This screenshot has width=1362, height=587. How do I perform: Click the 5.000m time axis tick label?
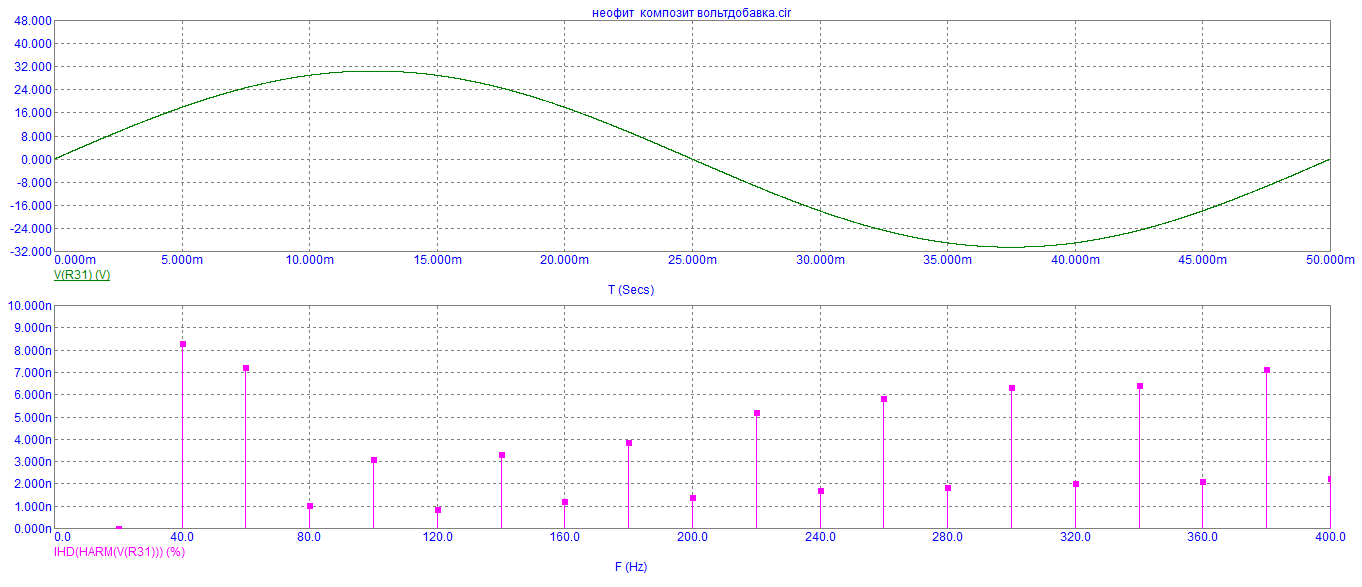(181, 260)
